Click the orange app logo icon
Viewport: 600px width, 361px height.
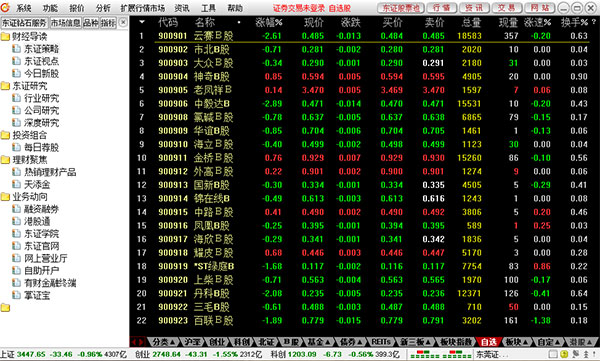pyautogui.click(x=5, y=7)
